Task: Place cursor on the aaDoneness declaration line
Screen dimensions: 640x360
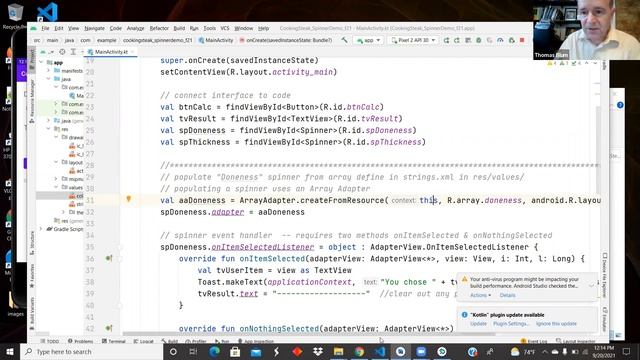Action: (380, 200)
